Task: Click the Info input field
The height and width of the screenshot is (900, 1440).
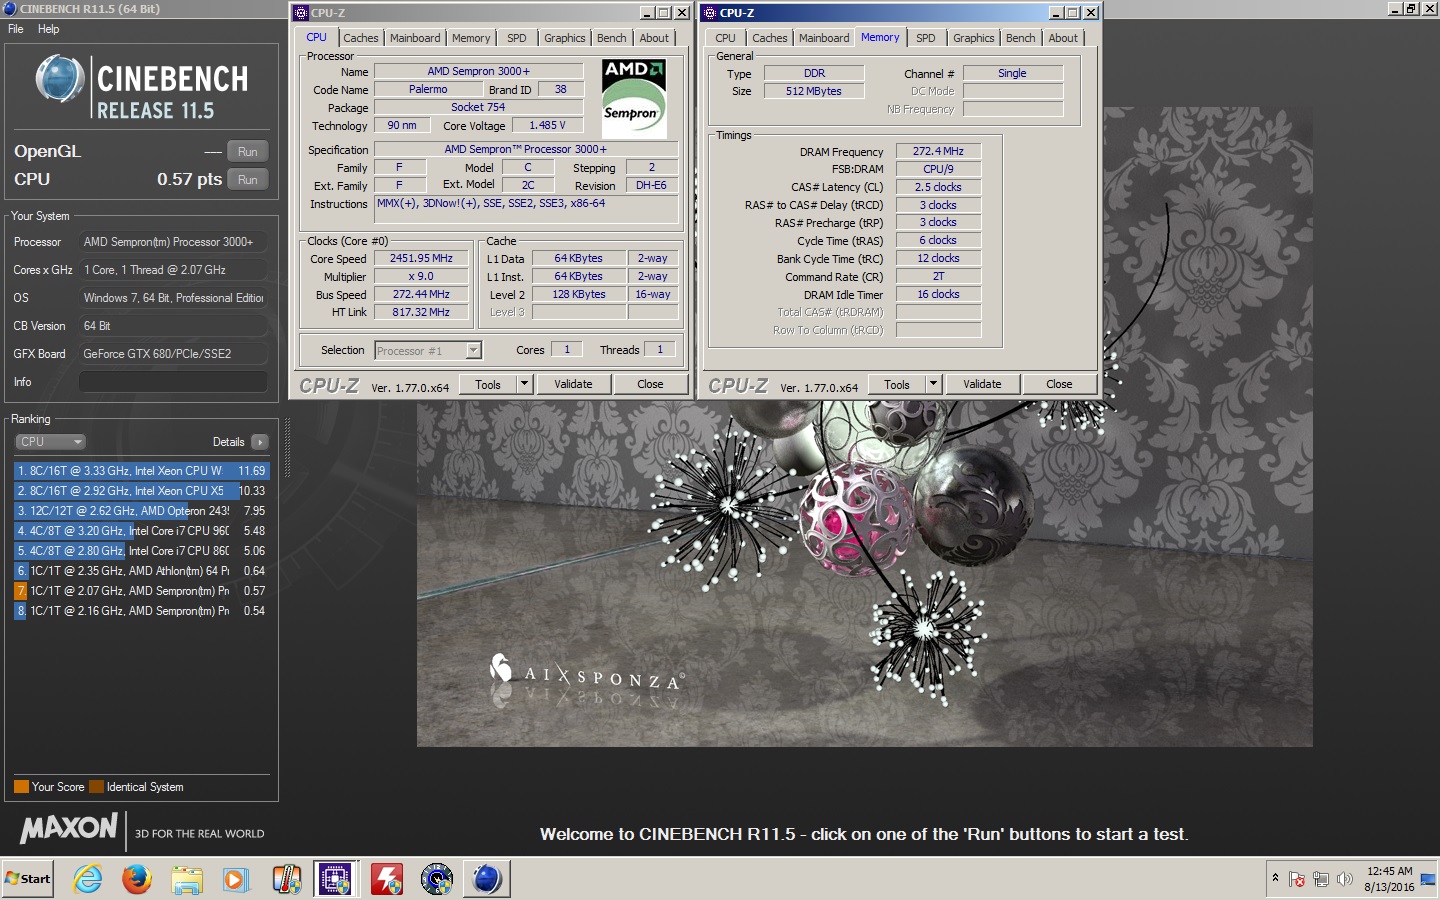Action: (173, 382)
